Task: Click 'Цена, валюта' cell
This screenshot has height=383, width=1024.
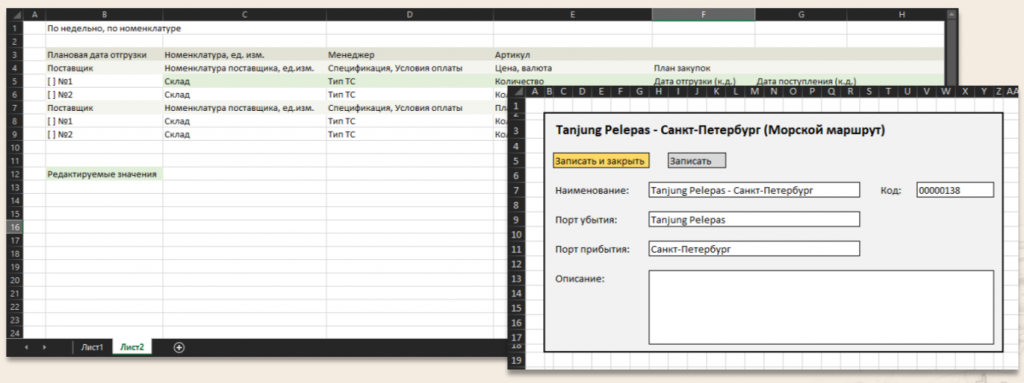Action: pyautogui.click(x=573, y=68)
